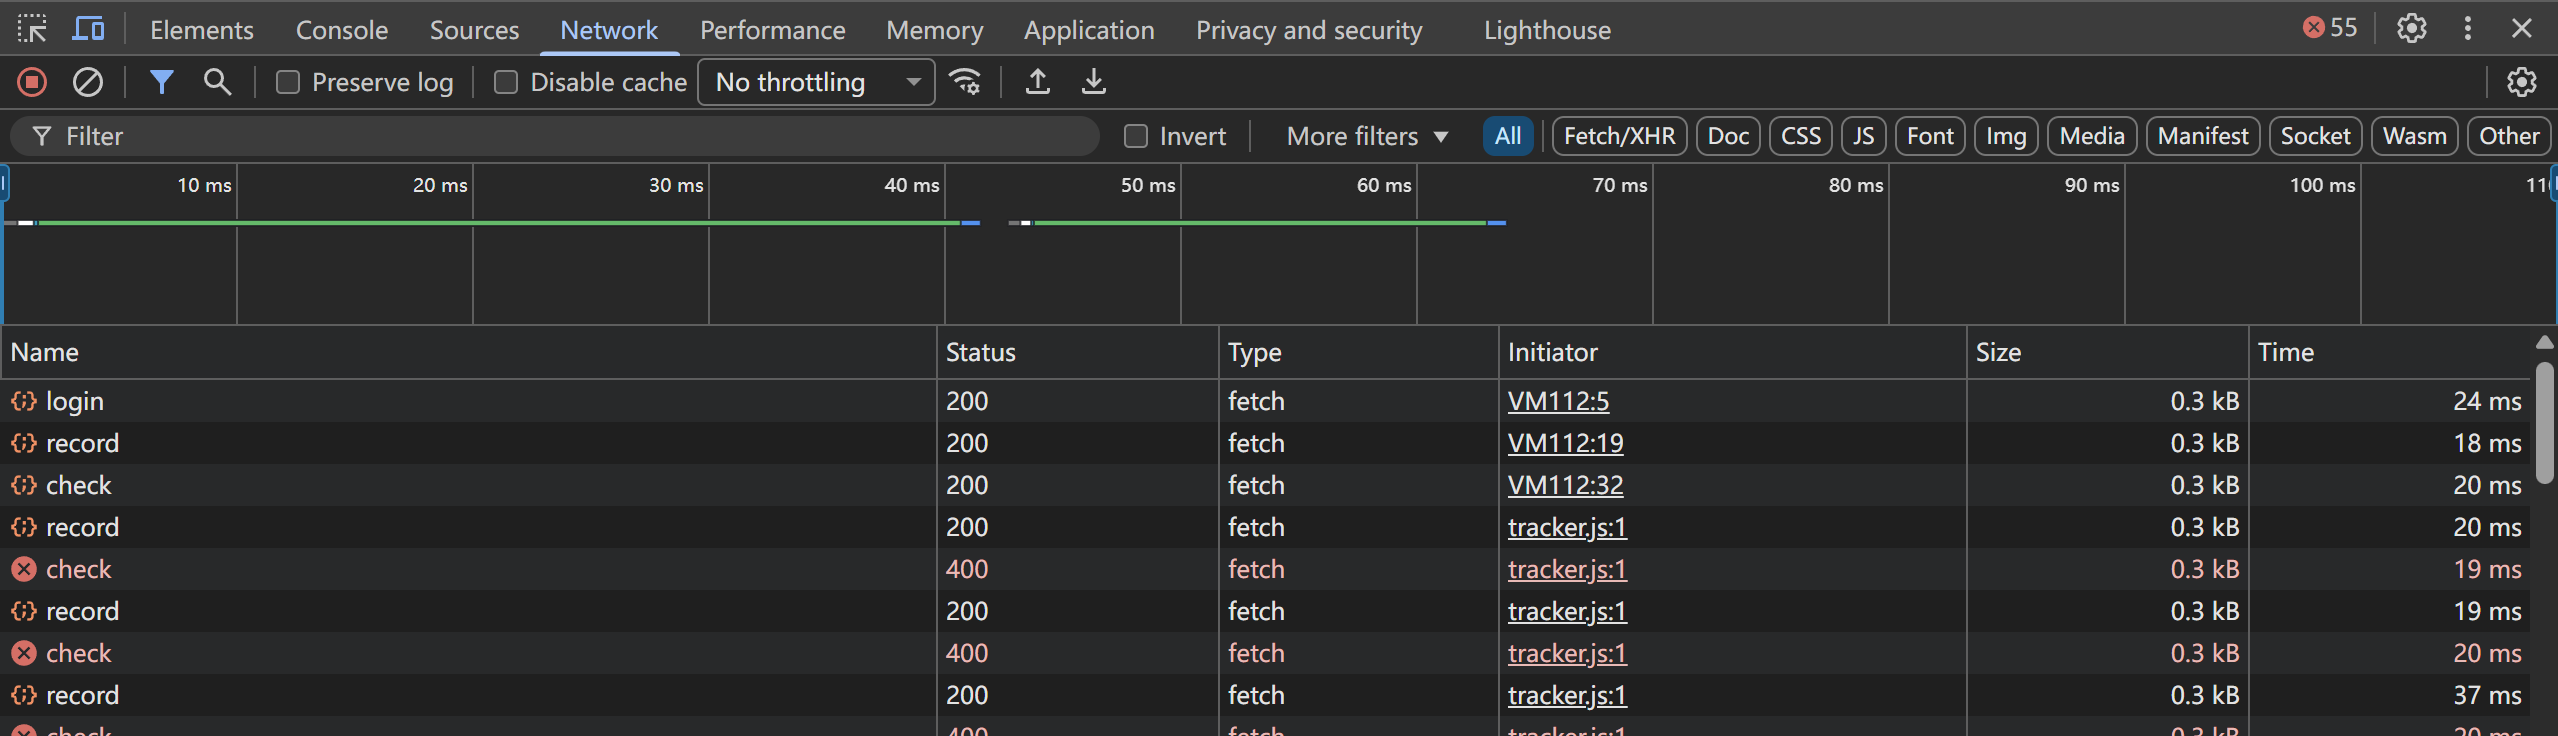The width and height of the screenshot is (2558, 736).
Task: Select the Fetch/XHR type filter
Action: (1619, 136)
